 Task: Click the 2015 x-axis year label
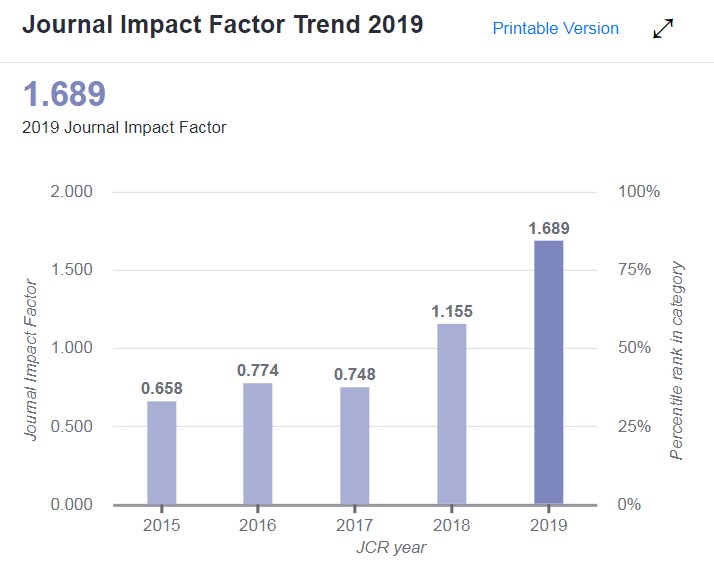[162, 525]
